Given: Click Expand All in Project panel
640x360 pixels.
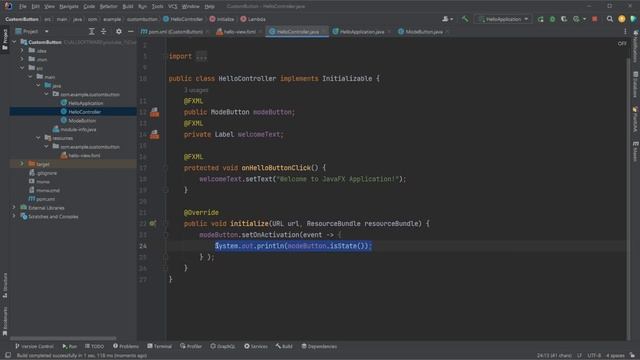Looking at the screenshot, I should (x=91, y=31).
